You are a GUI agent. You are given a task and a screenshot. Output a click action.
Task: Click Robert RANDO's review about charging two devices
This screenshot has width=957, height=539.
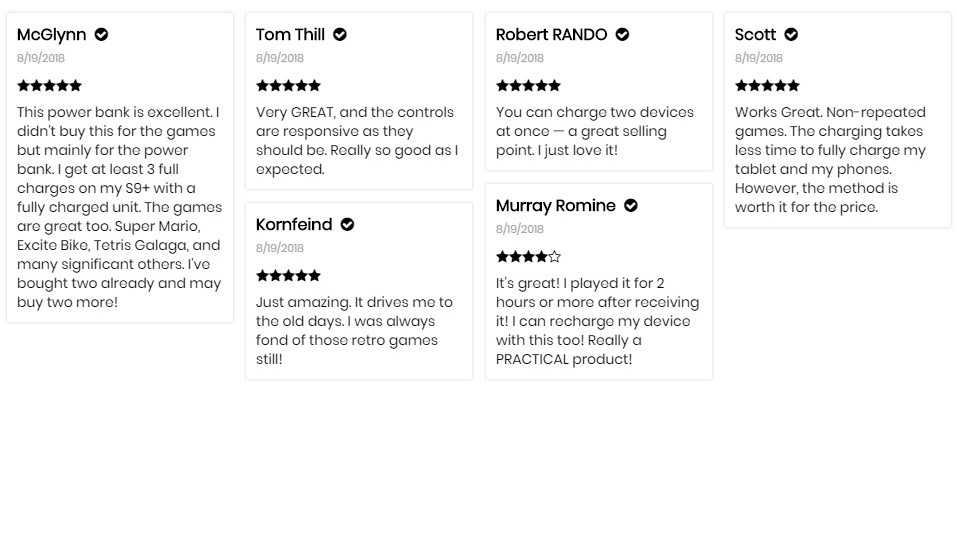(595, 131)
